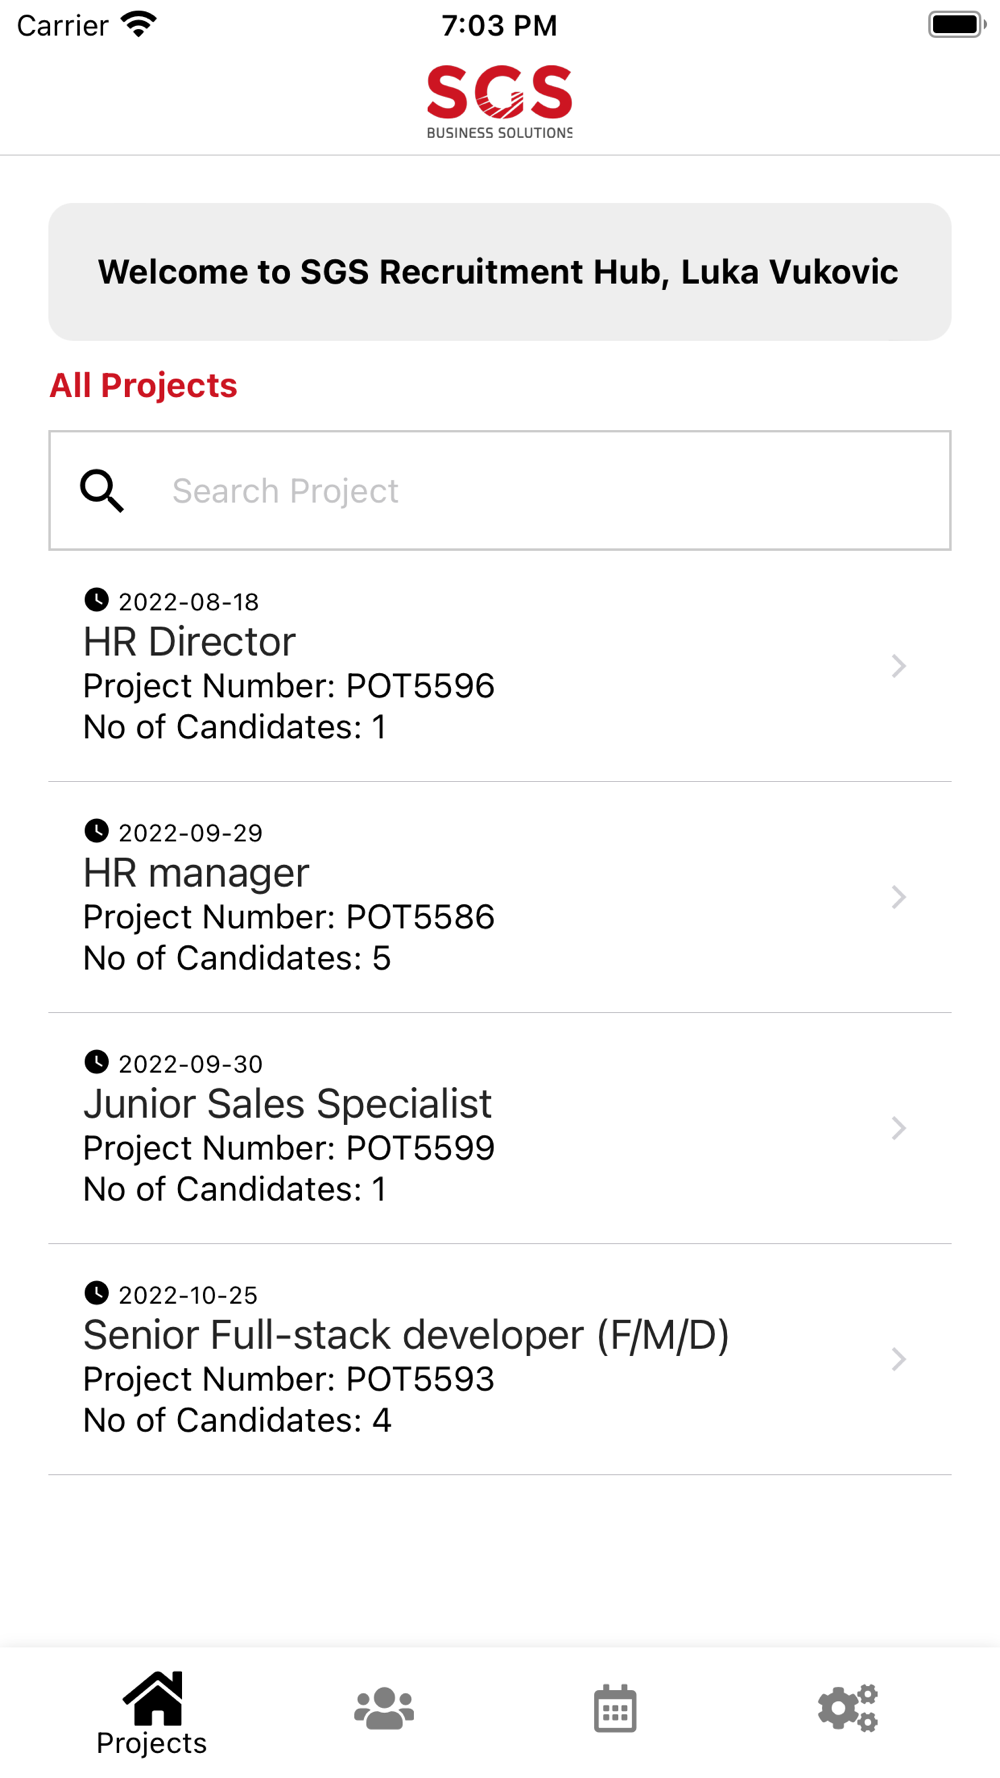Expand HR manager project chevron
The width and height of the screenshot is (1000, 1778).
click(899, 897)
